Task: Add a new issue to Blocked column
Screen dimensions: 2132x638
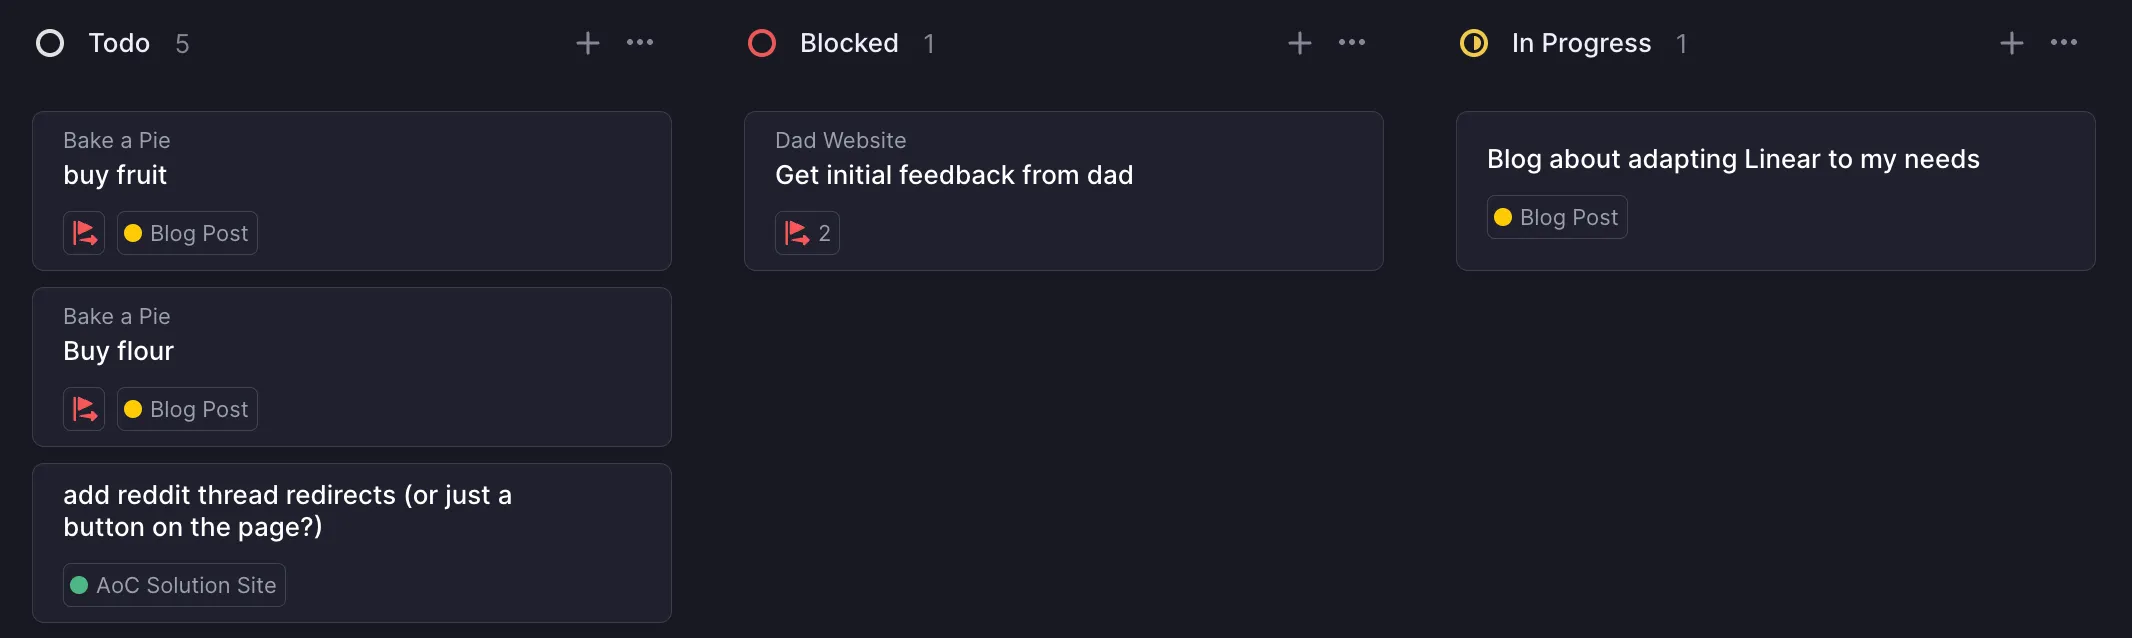Action: coord(1300,43)
